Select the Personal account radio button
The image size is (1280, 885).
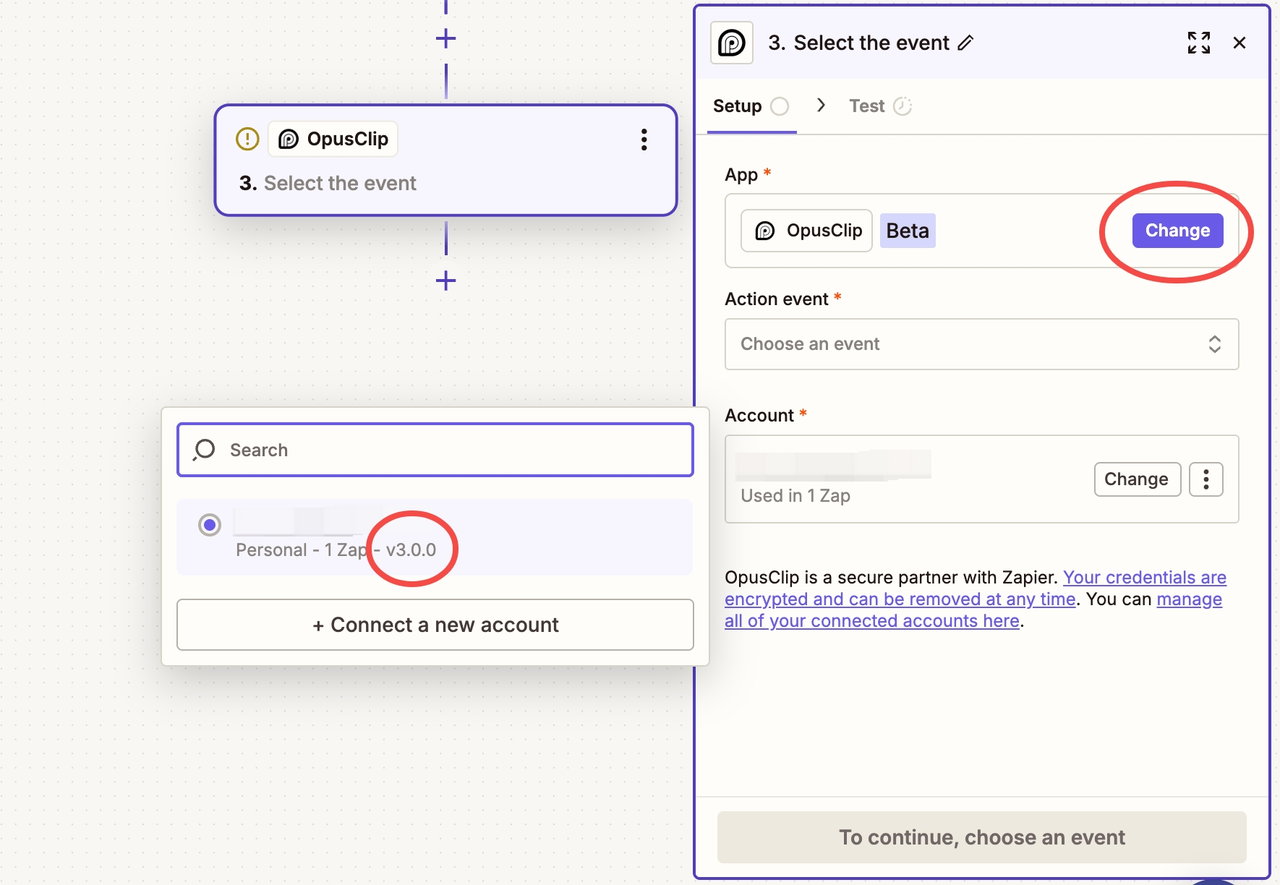[x=209, y=525]
